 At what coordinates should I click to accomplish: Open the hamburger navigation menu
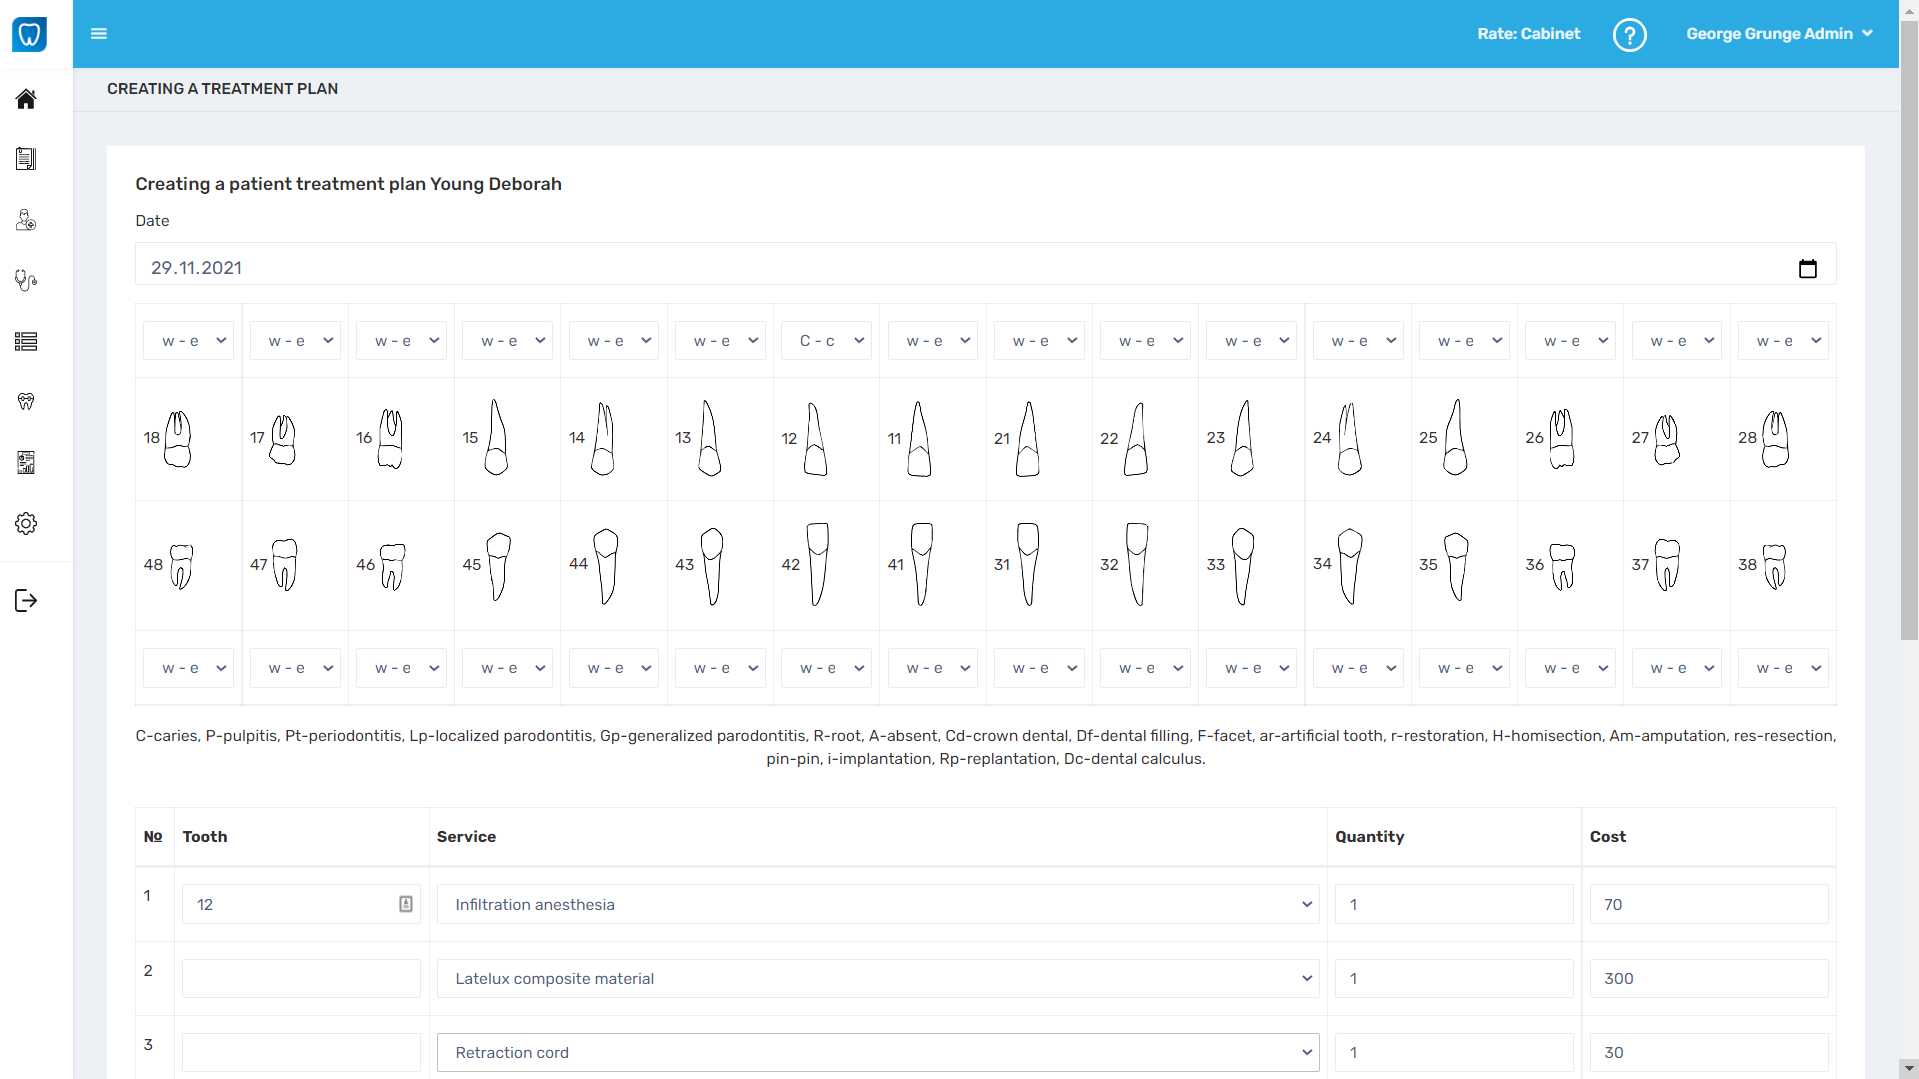[x=99, y=33]
